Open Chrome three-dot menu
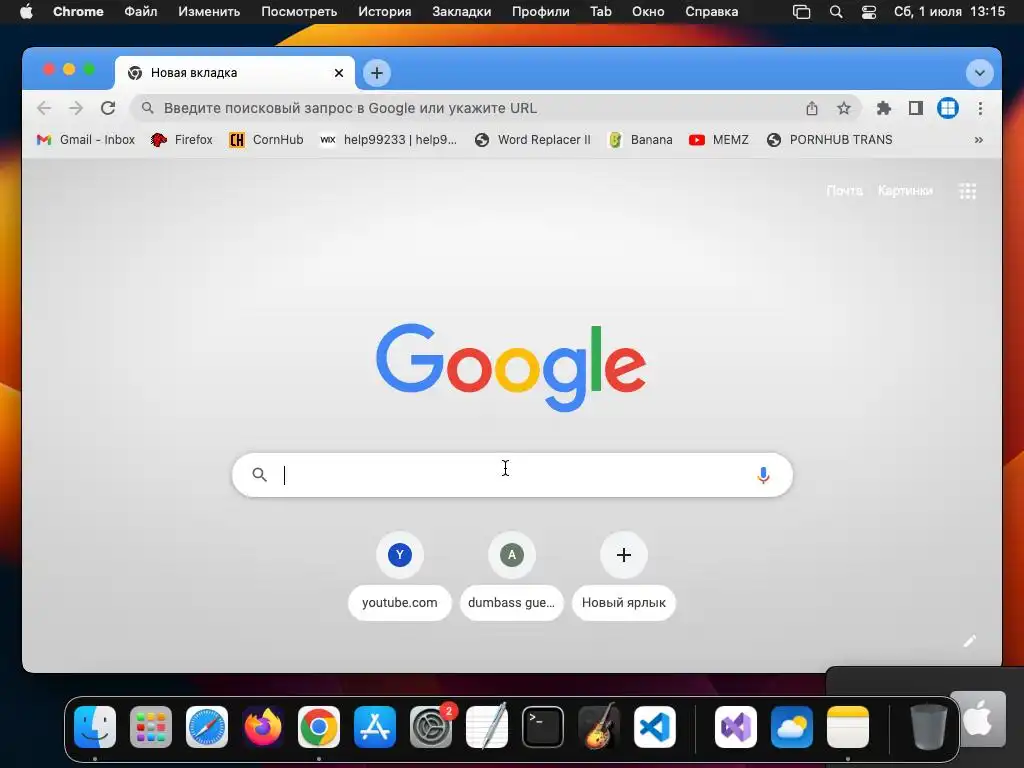The height and width of the screenshot is (768, 1024). 980,108
